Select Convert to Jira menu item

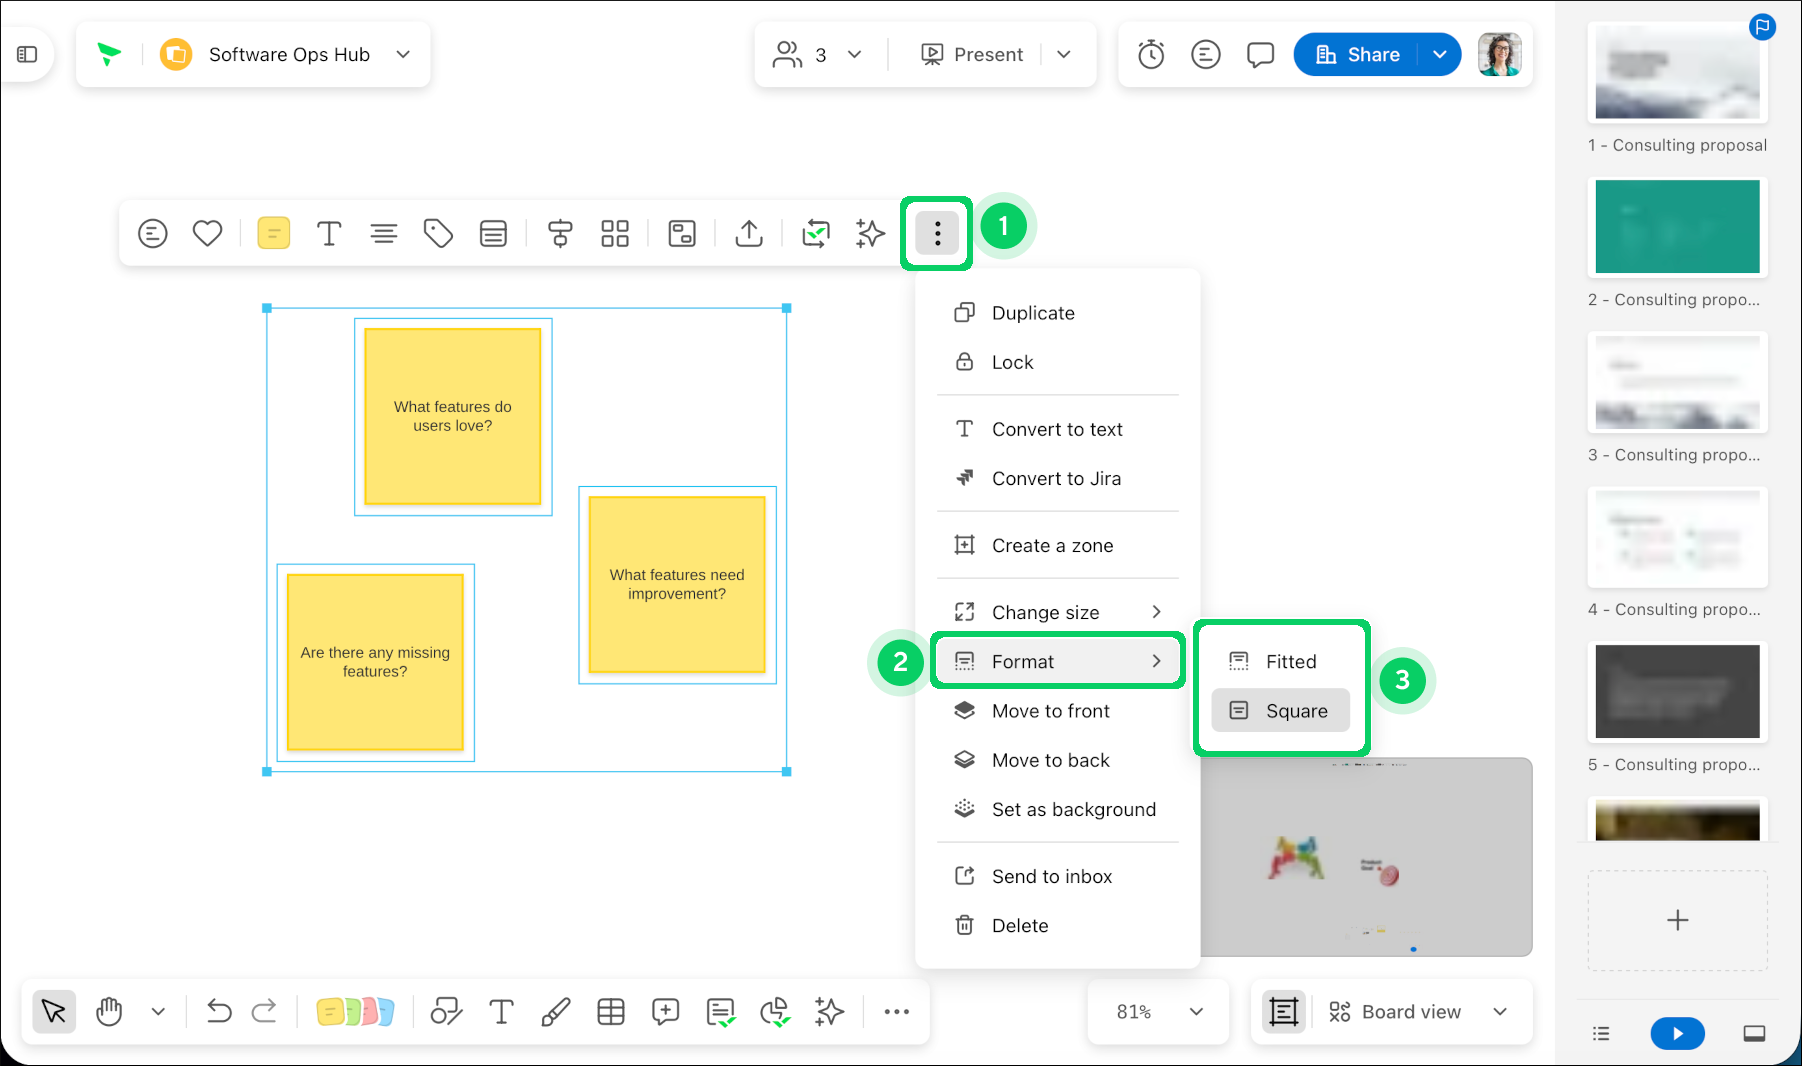pyautogui.click(x=1057, y=478)
